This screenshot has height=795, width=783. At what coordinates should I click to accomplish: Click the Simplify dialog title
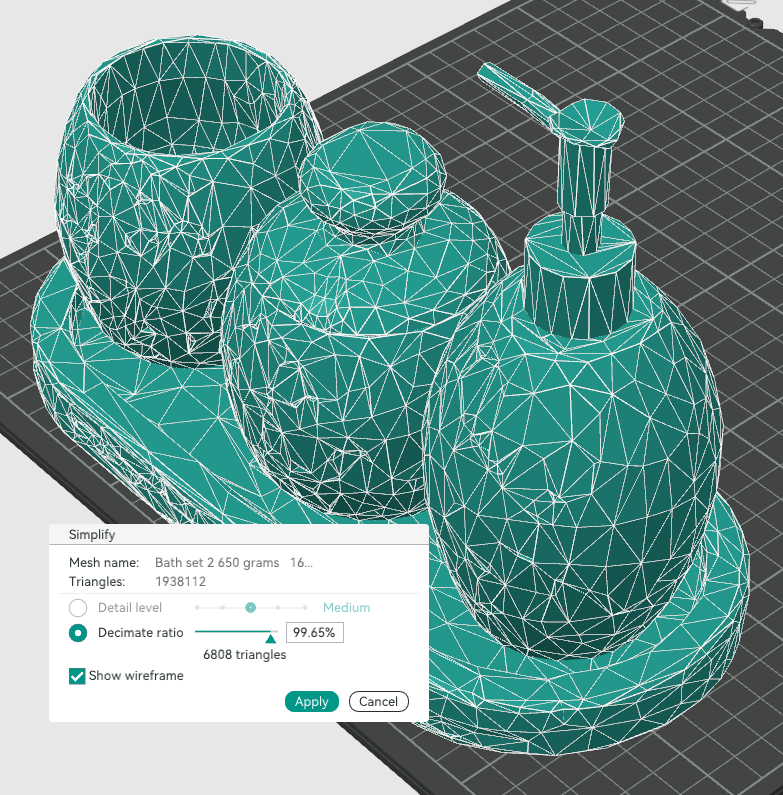coord(92,534)
